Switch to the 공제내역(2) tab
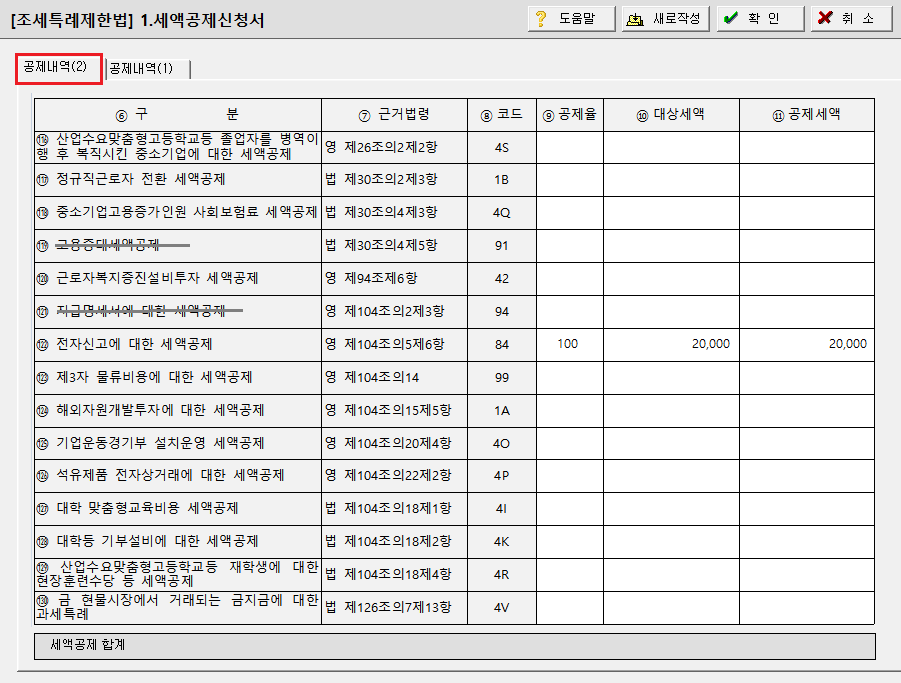Screen dimensions: 901x683 pos(59,68)
